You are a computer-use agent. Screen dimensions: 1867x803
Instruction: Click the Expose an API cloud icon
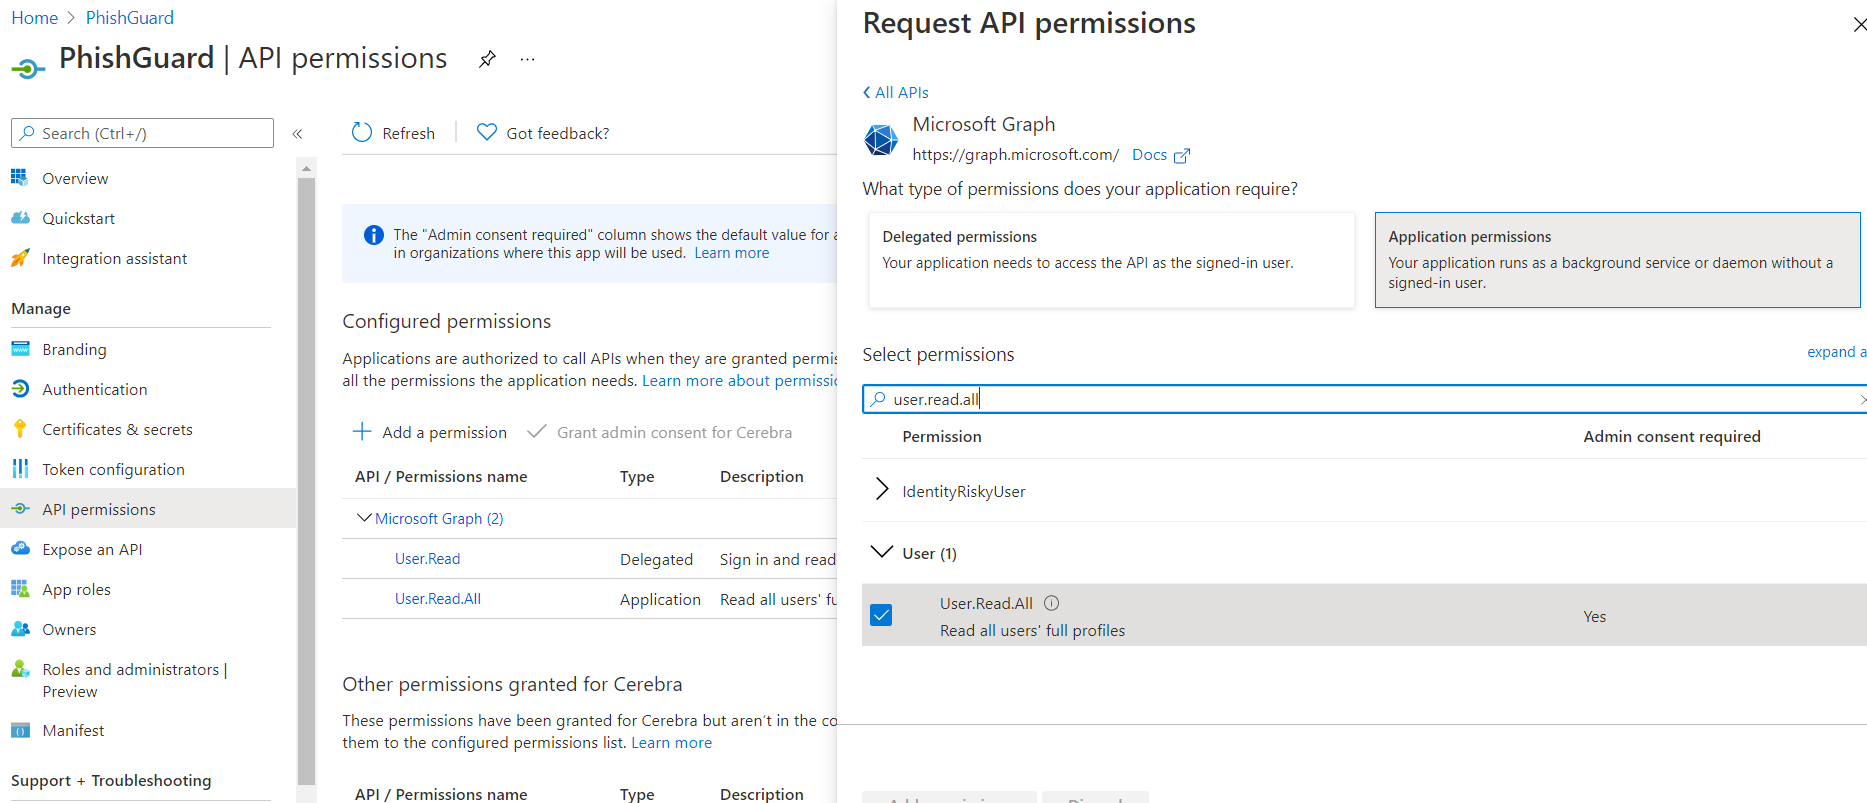pyautogui.click(x=20, y=548)
